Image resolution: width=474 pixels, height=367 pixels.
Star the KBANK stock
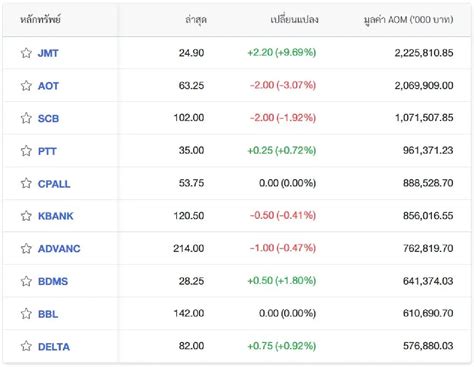[x=26, y=216]
